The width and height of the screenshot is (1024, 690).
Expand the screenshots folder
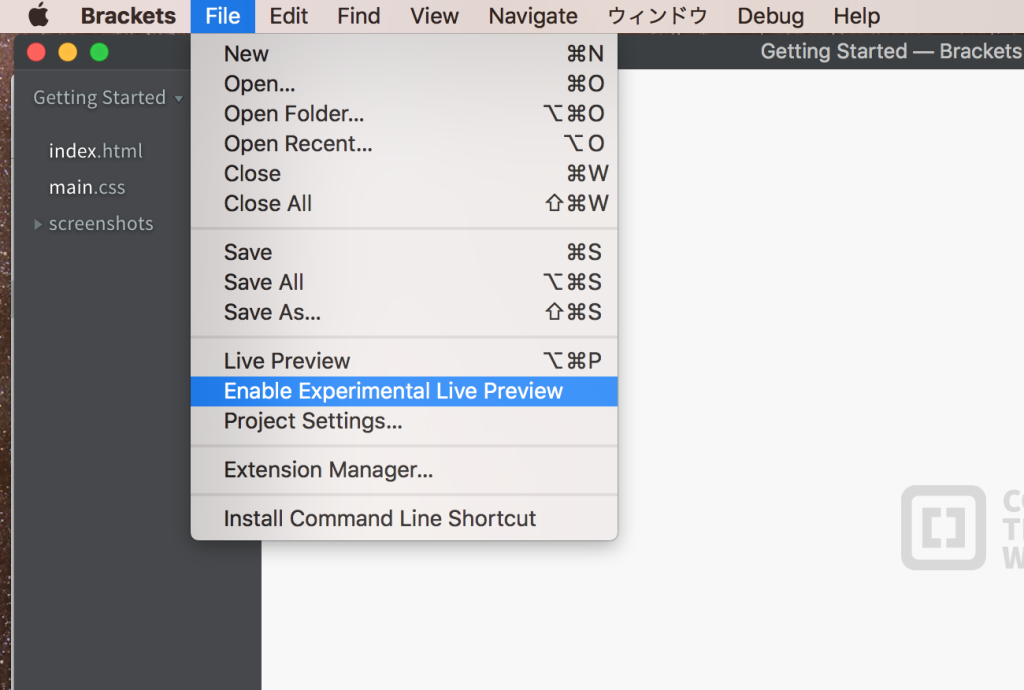[38, 224]
